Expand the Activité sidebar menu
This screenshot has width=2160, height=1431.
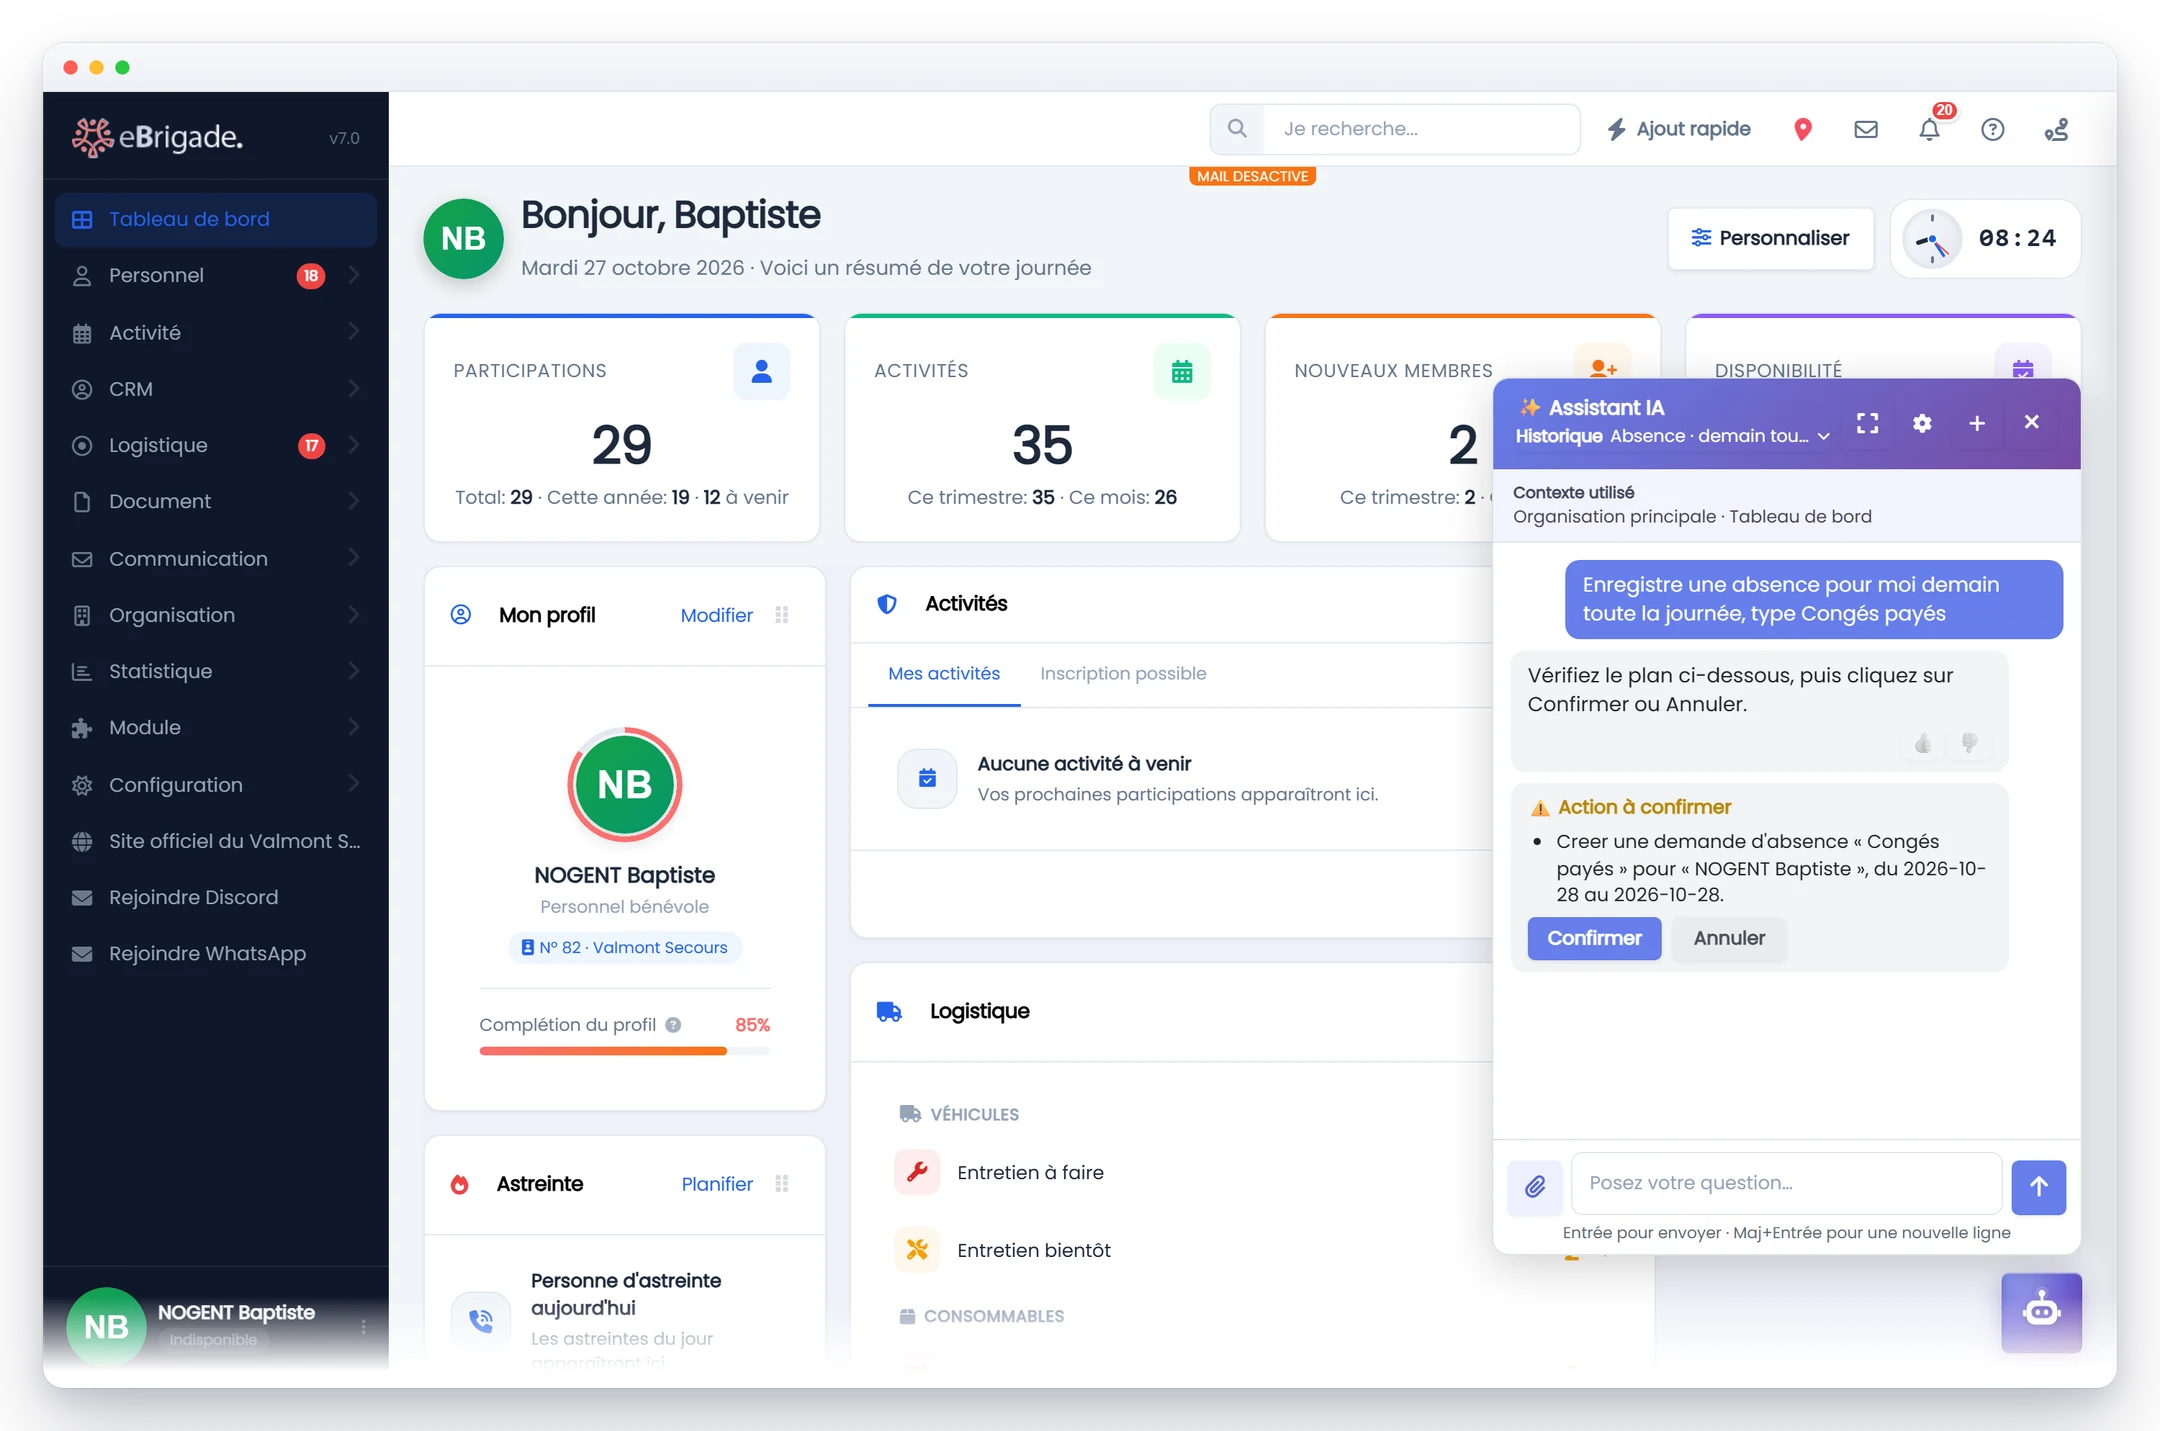click(x=216, y=332)
